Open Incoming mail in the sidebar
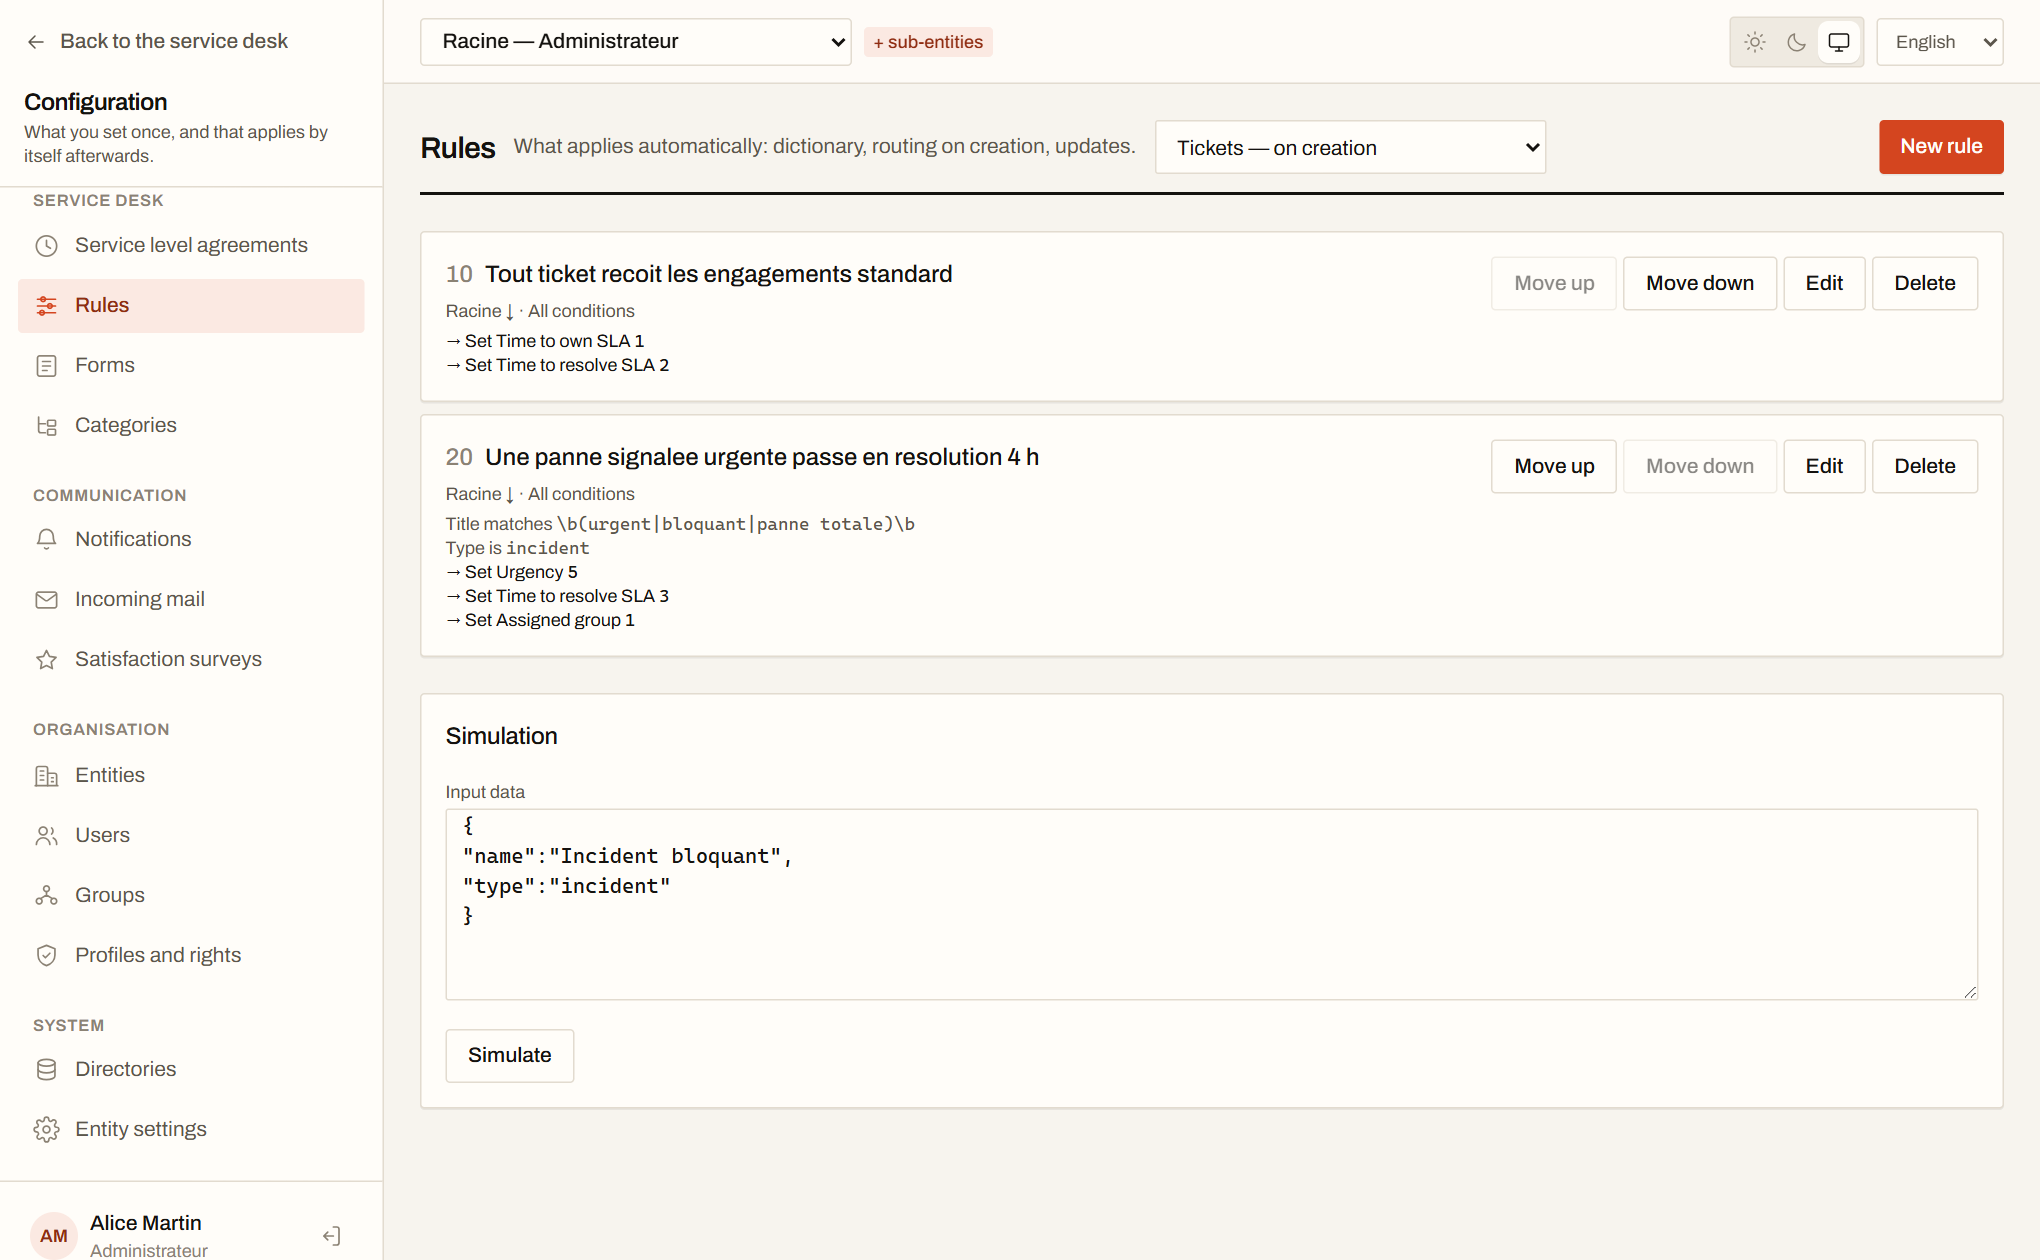The image size is (2040, 1260). tap(191, 600)
